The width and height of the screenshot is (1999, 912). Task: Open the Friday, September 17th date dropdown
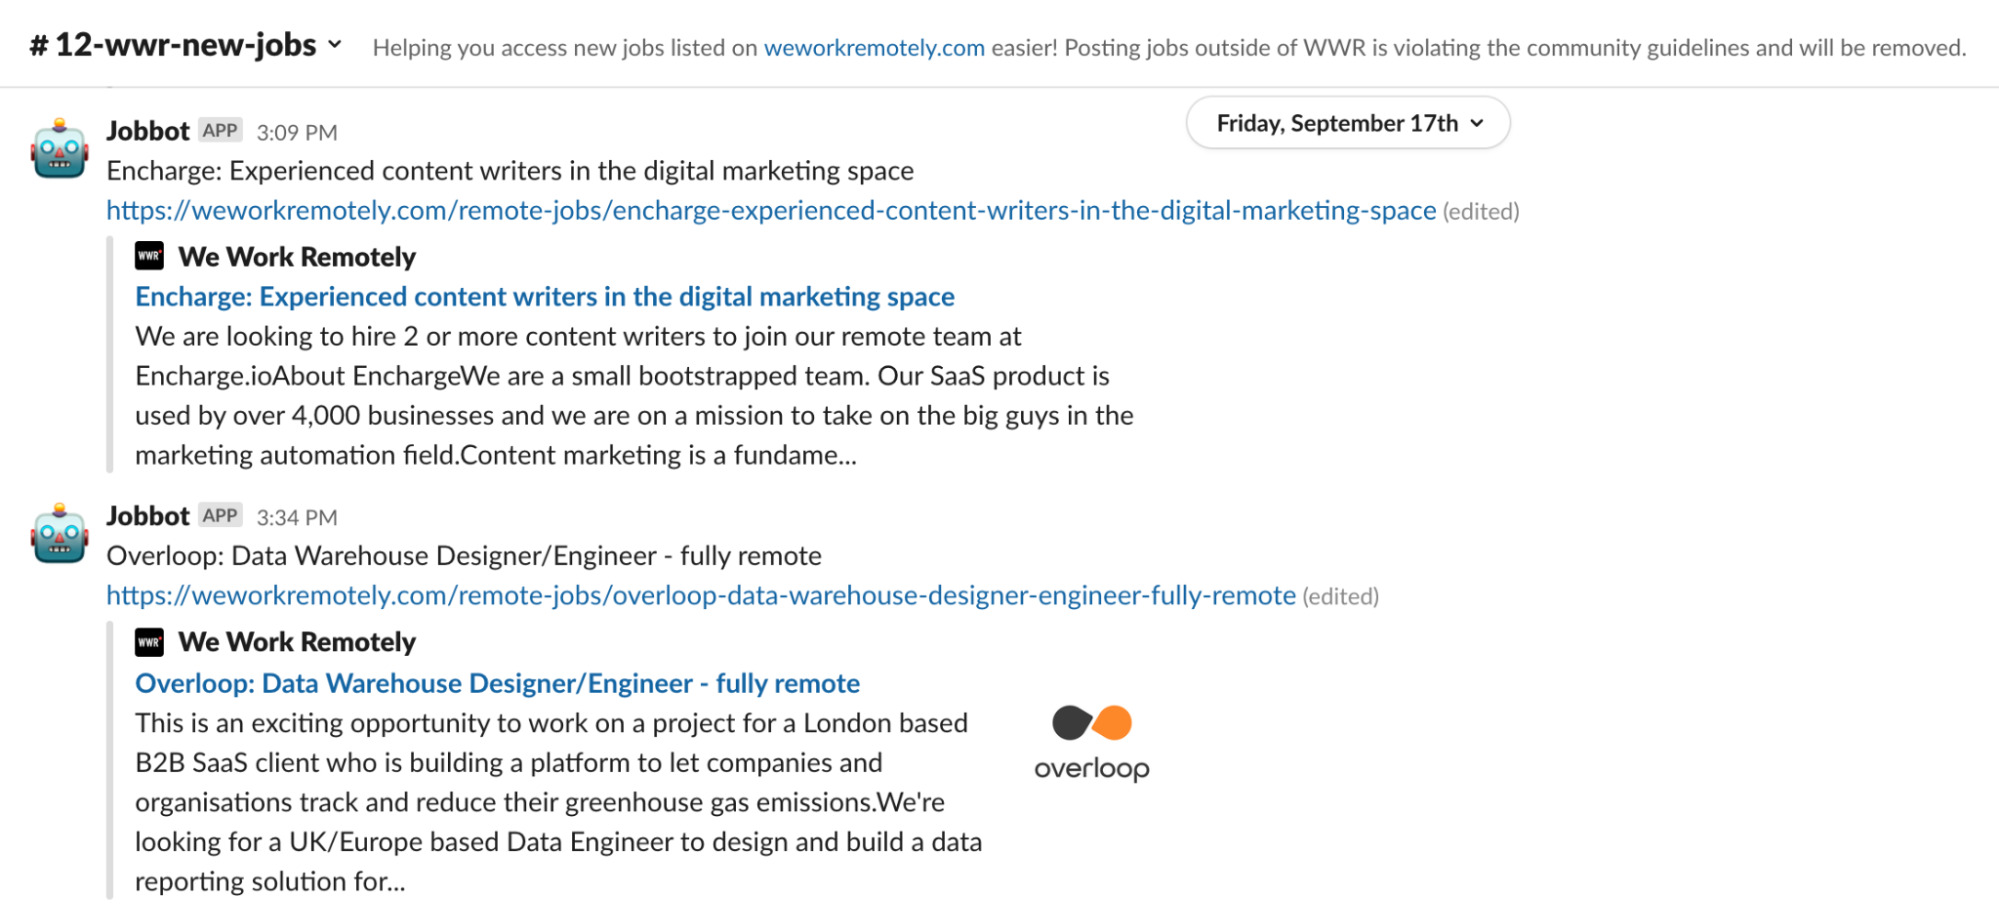(1347, 123)
